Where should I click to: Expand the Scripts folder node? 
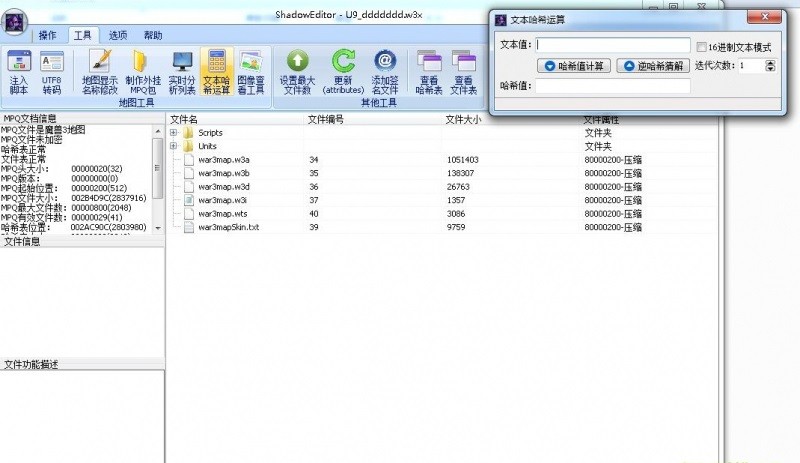click(173, 132)
